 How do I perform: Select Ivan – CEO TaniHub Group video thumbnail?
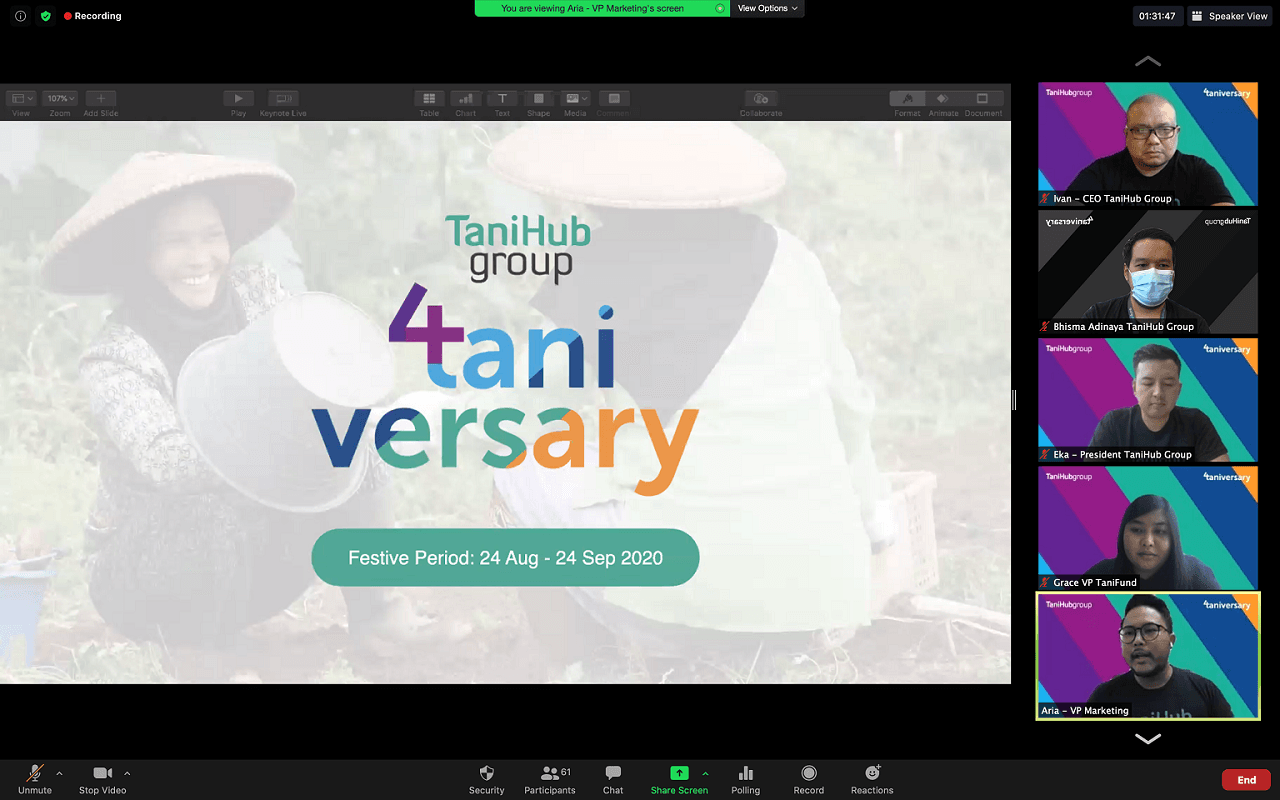tap(1147, 144)
